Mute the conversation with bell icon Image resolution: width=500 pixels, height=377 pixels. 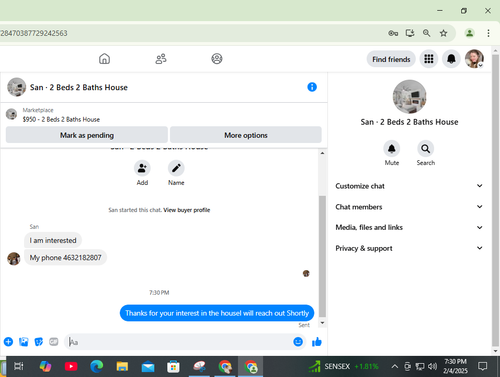[x=392, y=149]
